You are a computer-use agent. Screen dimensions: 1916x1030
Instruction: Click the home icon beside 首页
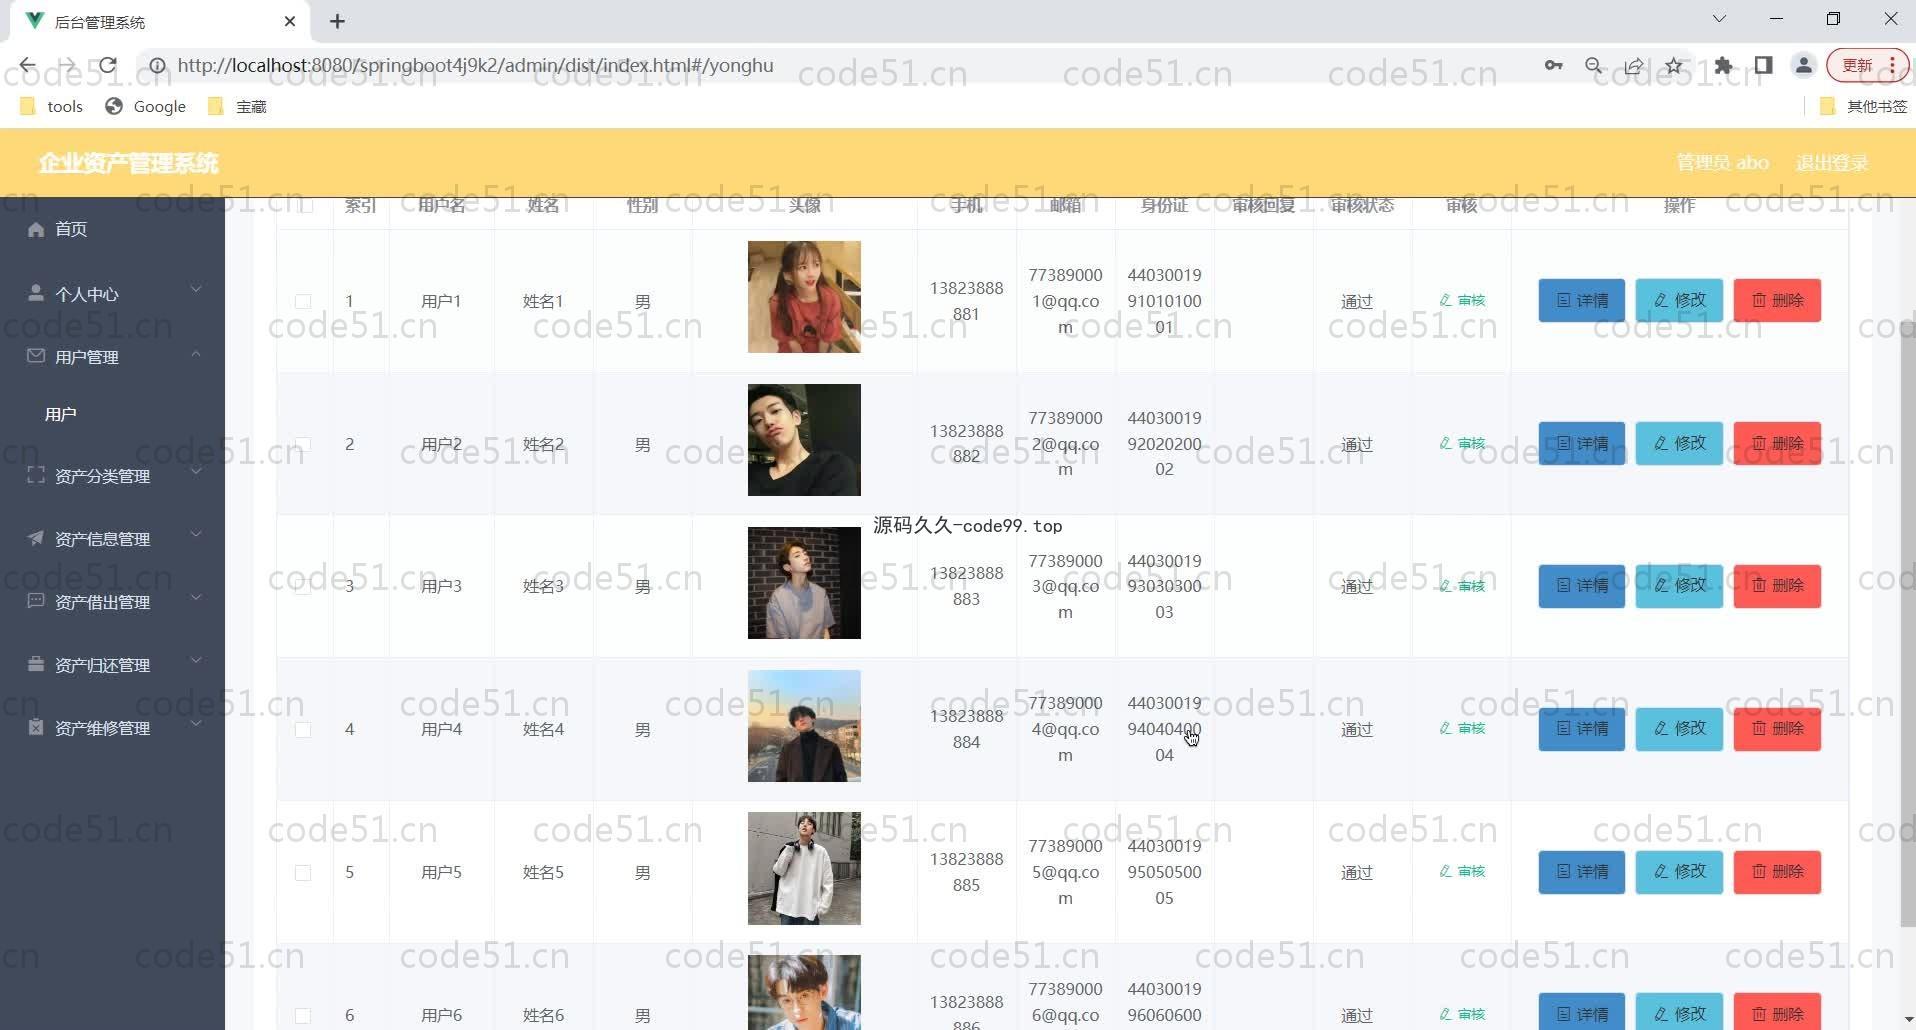tap(36, 229)
